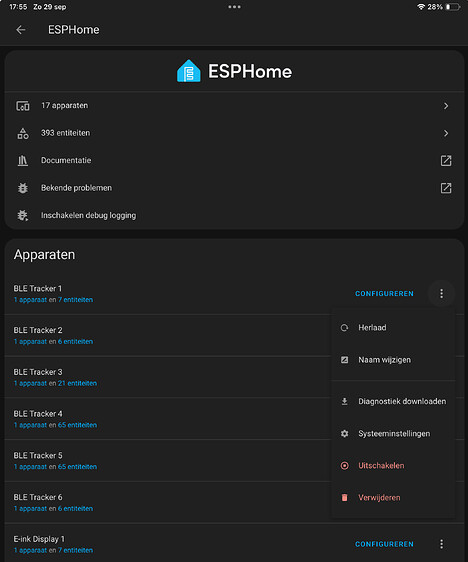The image size is (468, 562).
Task: Go back using the arrow icon
Action: tap(21, 30)
